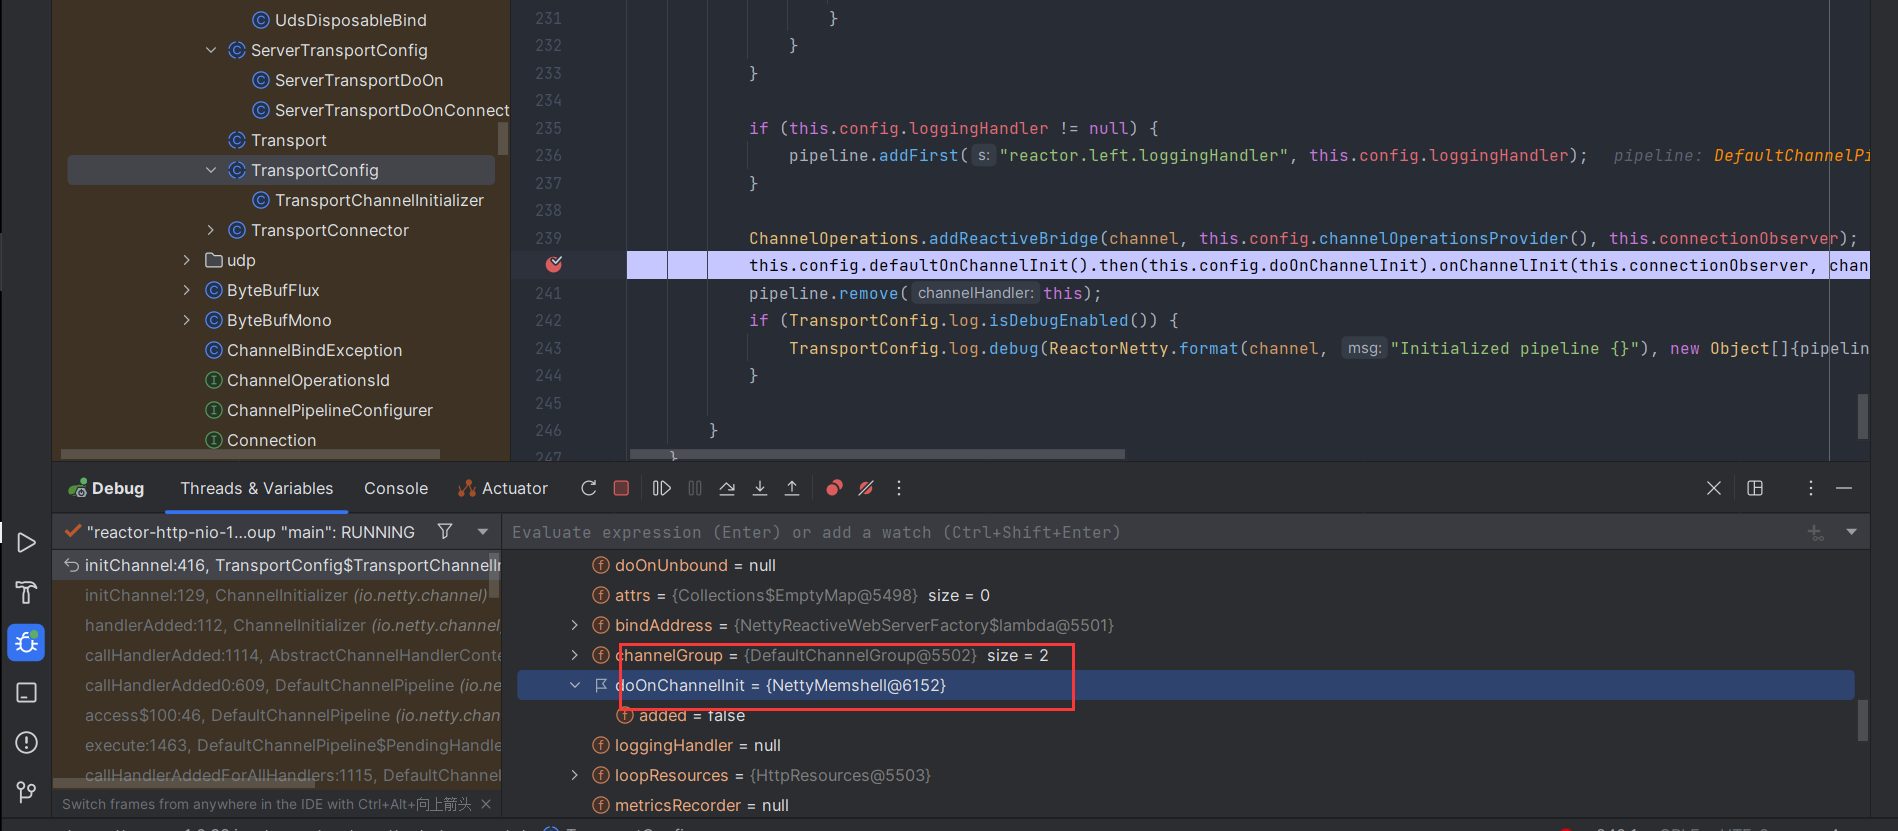Viewport: 1898px width, 831px height.
Task: Stop the debug session
Action: coord(621,488)
